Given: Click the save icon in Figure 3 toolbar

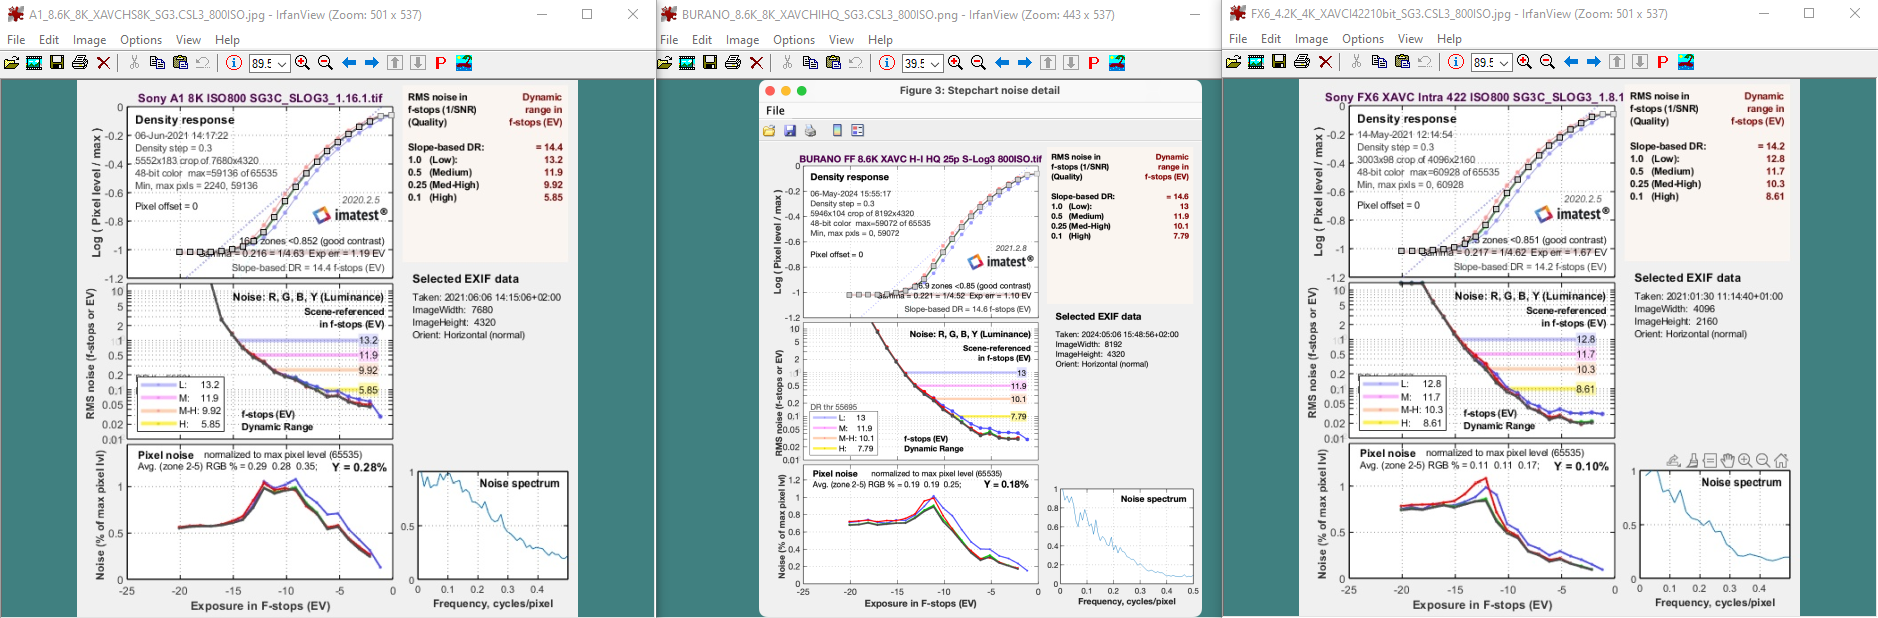Looking at the screenshot, I should [790, 131].
